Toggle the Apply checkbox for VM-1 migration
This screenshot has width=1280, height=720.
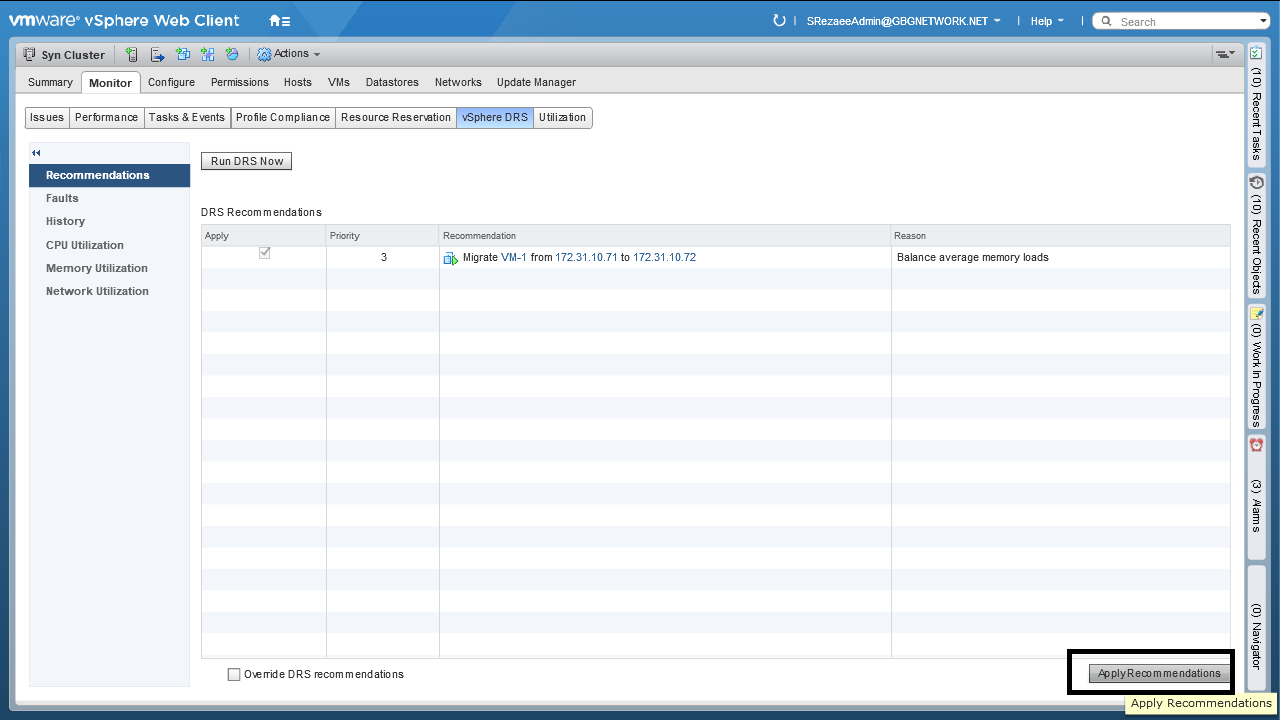[x=264, y=254]
